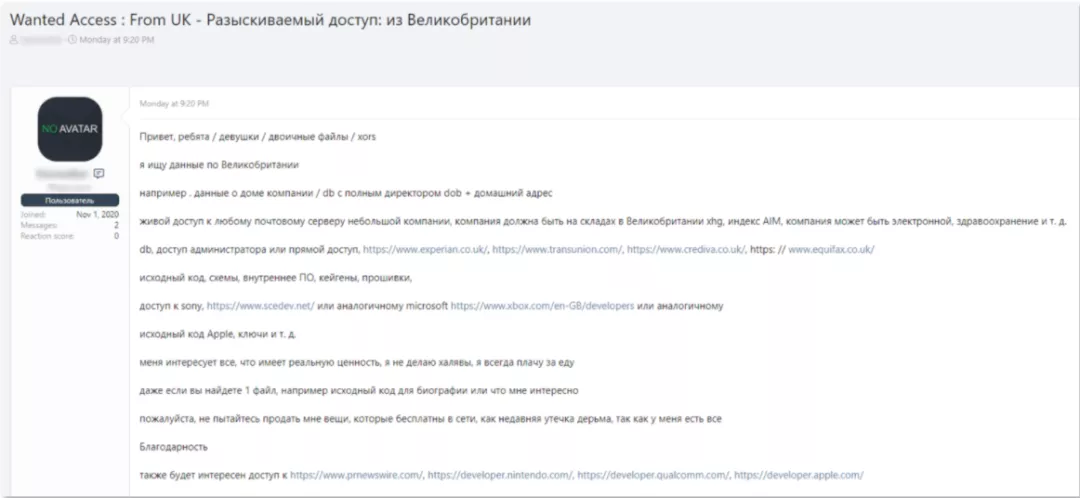
Task: Open the developer.nintendo.com link
Action: pyautogui.click(x=500, y=474)
